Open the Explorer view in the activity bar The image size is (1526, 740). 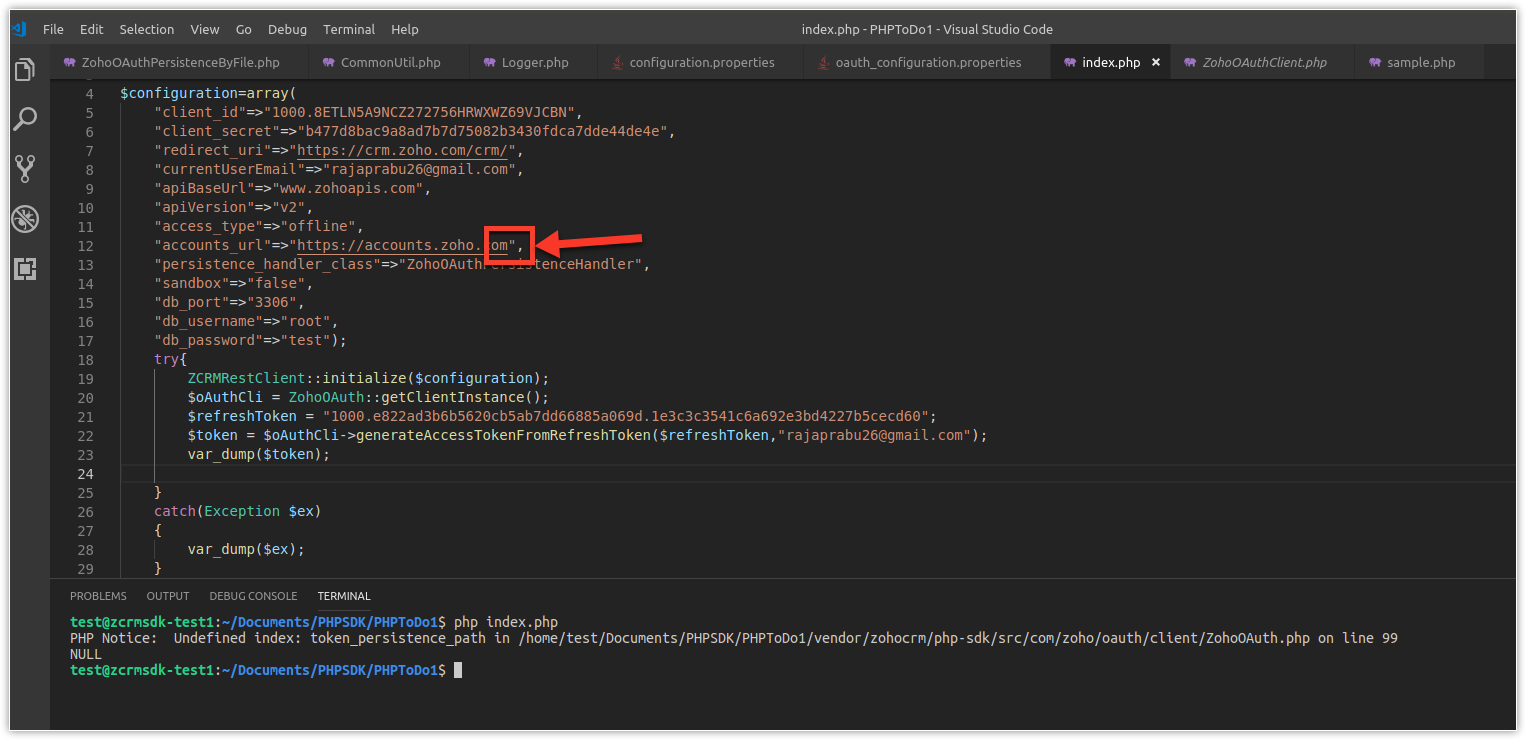point(25,71)
